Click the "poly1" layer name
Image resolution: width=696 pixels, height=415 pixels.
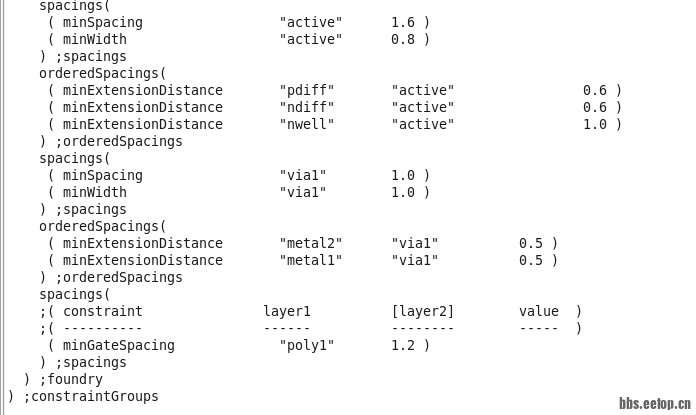[307, 345]
